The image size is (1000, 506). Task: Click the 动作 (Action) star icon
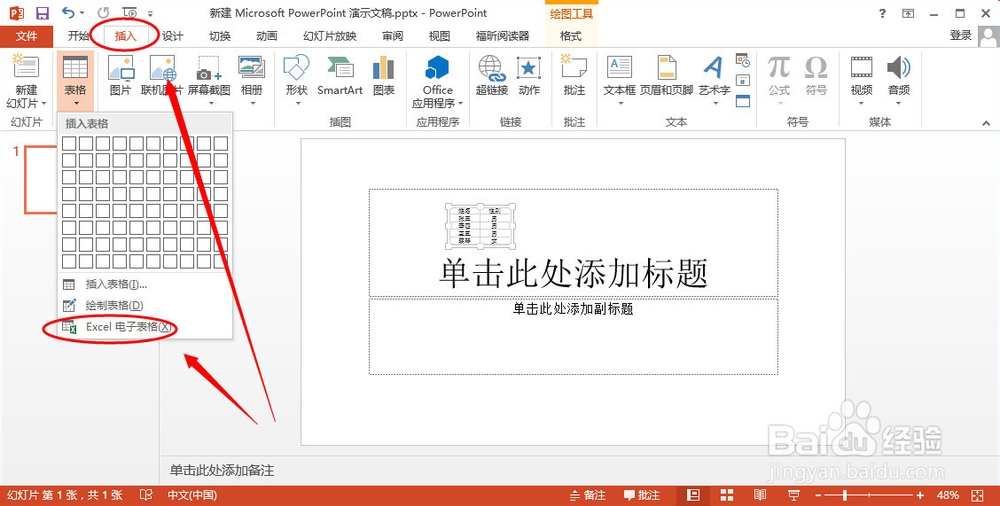tap(529, 68)
